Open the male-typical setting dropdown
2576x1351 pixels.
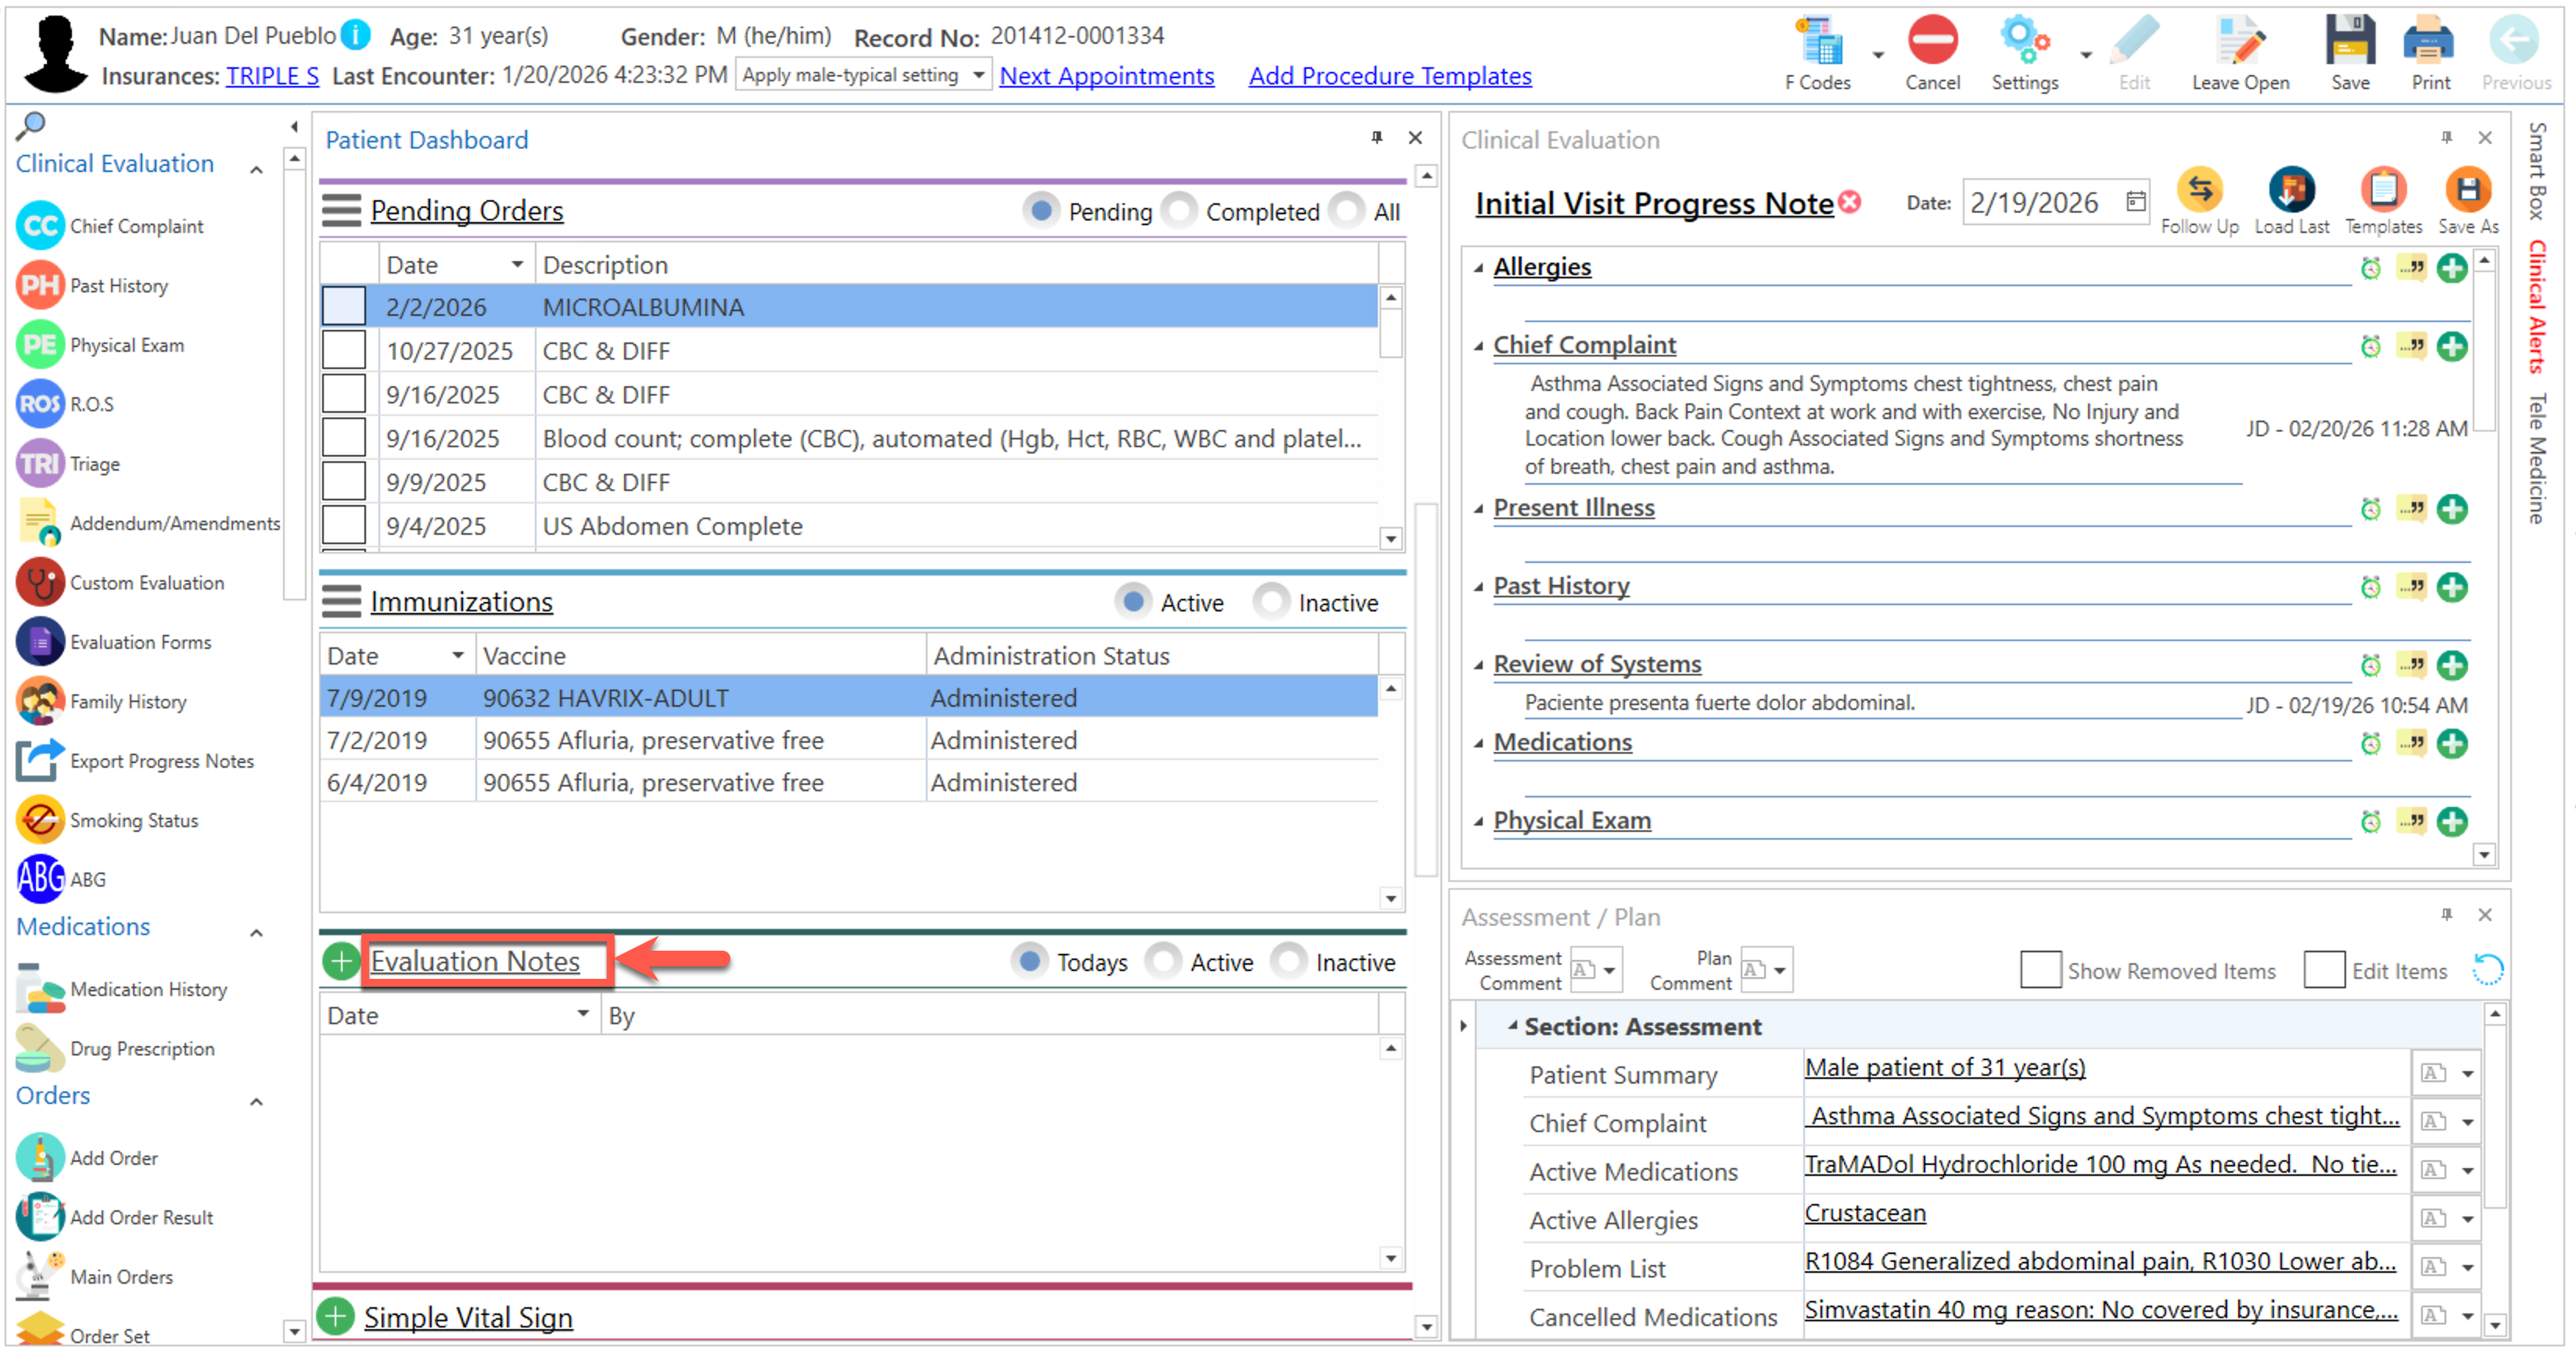[x=978, y=75]
